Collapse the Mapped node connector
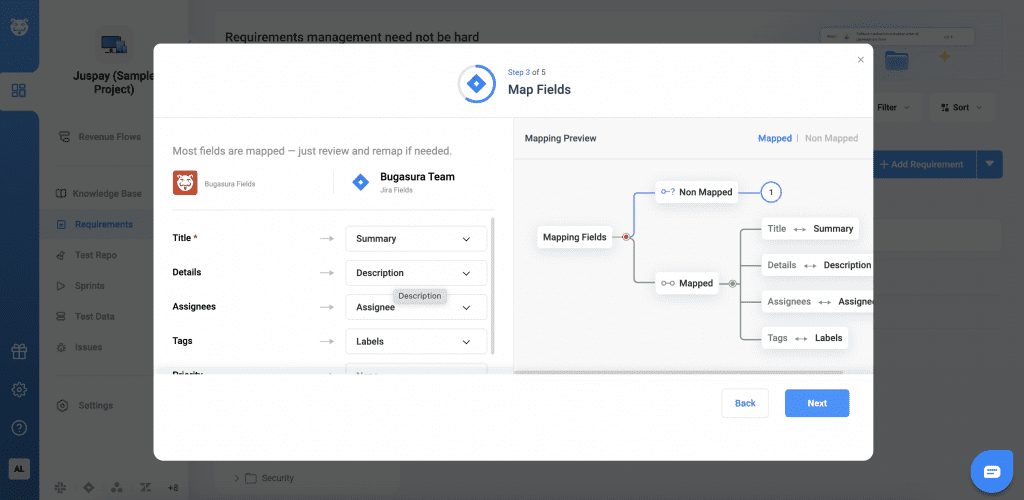 pos(733,283)
